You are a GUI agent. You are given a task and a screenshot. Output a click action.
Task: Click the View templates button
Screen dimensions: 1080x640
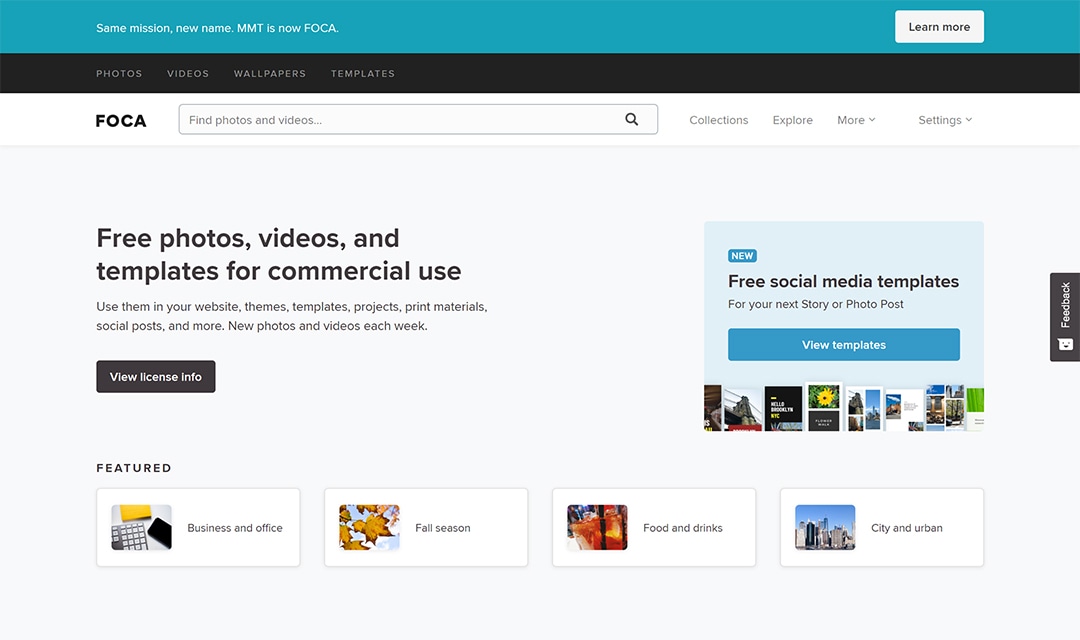pos(844,344)
